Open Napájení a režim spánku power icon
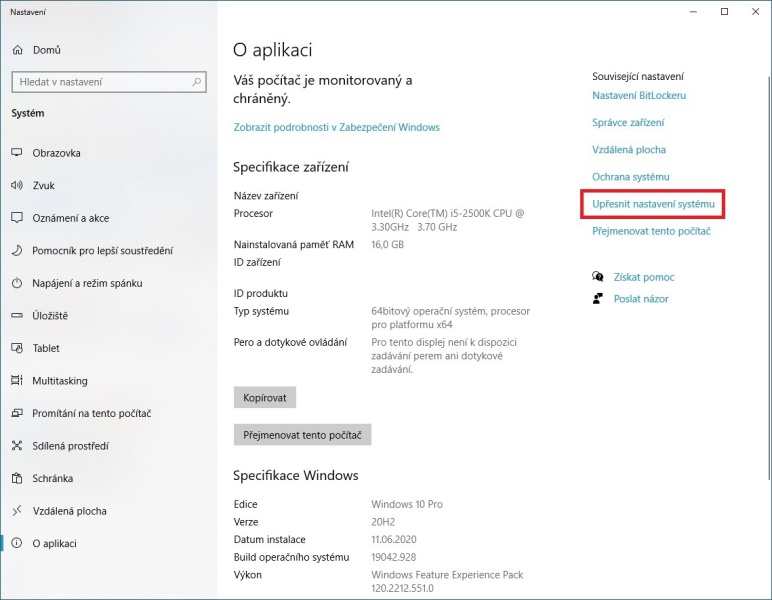This screenshot has height=600, width=772. [x=17, y=283]
